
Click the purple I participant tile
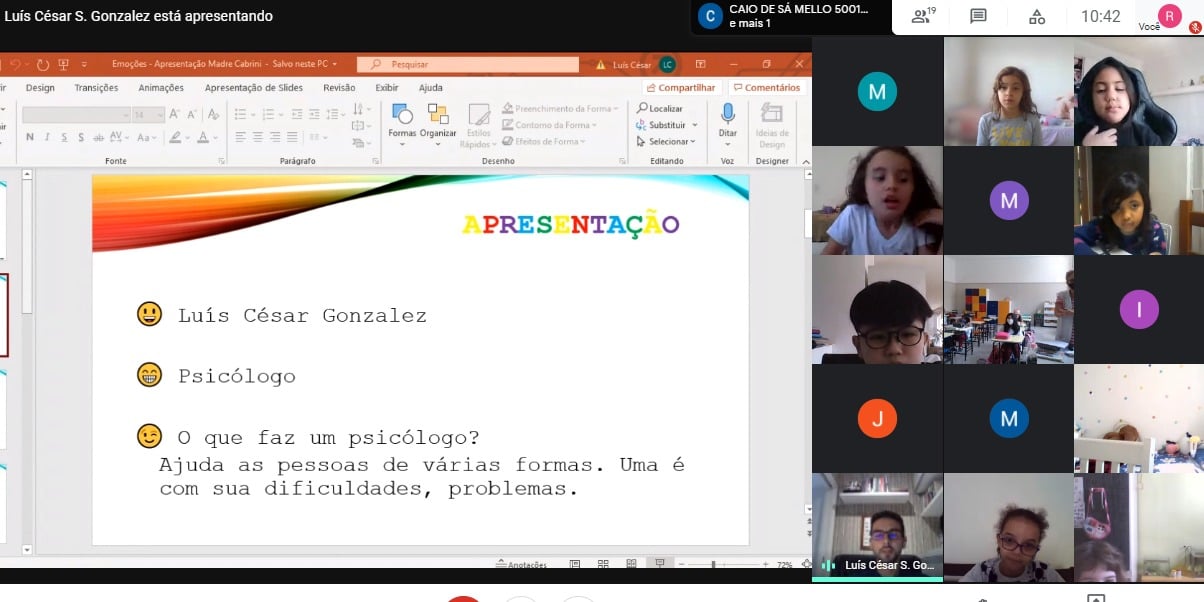point(1139,309)
